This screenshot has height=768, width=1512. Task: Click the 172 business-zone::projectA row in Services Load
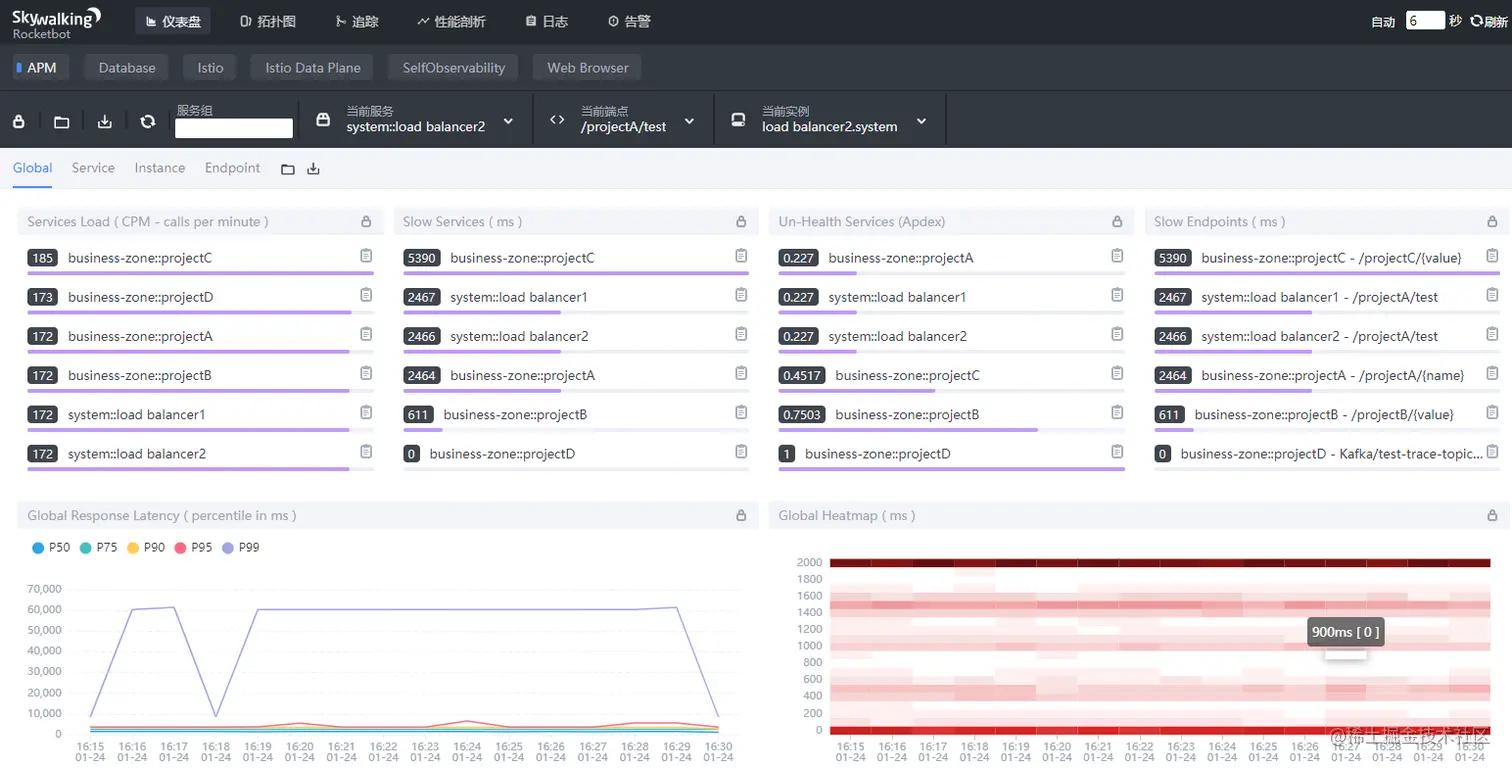pyautogui.click(x=199, y=338)
